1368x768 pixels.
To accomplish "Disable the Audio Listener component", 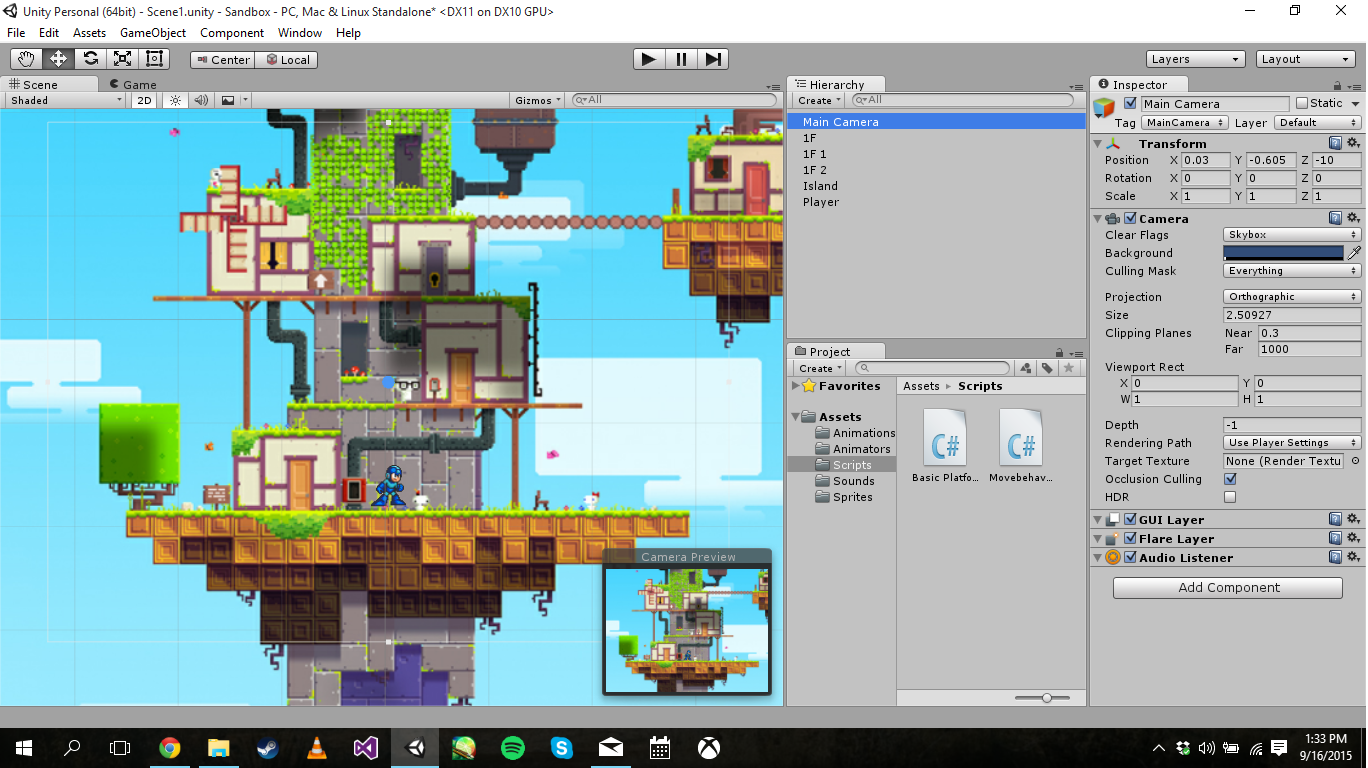I will pos(1130,557).
